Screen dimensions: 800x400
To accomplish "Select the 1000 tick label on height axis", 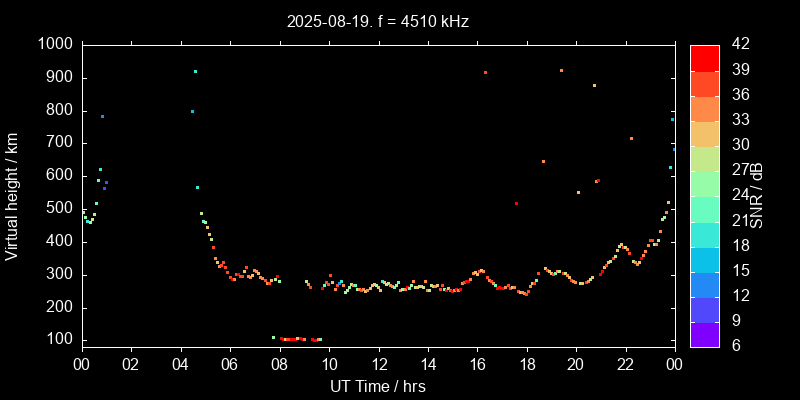I will [x=54, y=45].
